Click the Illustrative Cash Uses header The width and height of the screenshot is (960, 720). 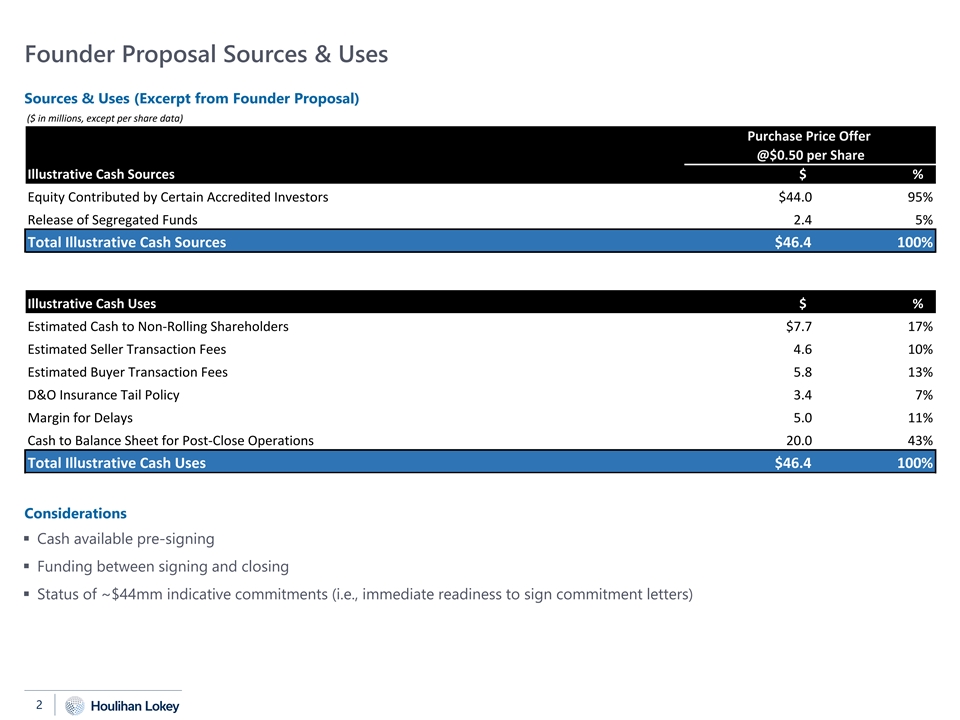pos(92,303)
